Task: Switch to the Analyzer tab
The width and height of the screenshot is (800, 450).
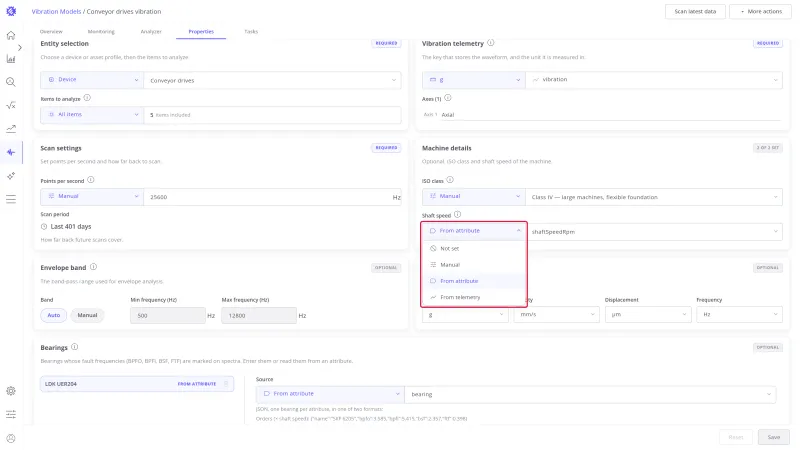Action: point(151,32)
